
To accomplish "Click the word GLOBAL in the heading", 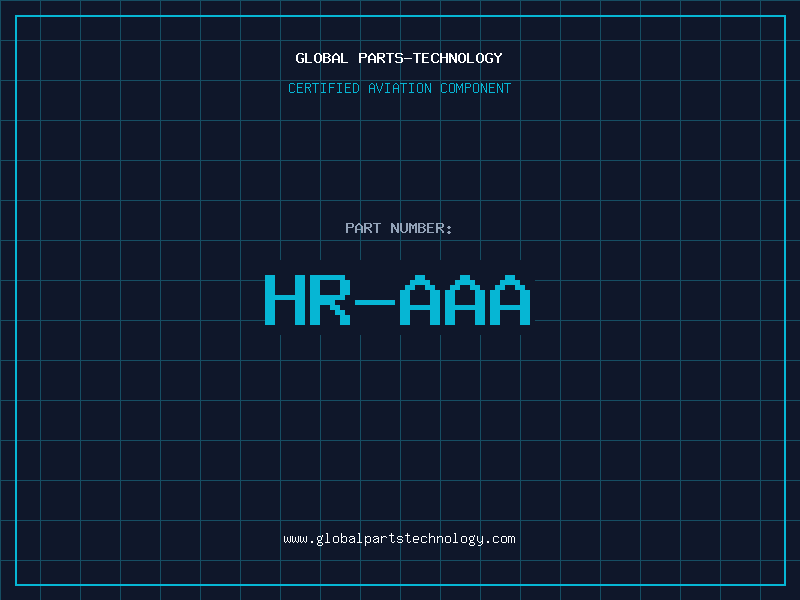I will 322,58.
